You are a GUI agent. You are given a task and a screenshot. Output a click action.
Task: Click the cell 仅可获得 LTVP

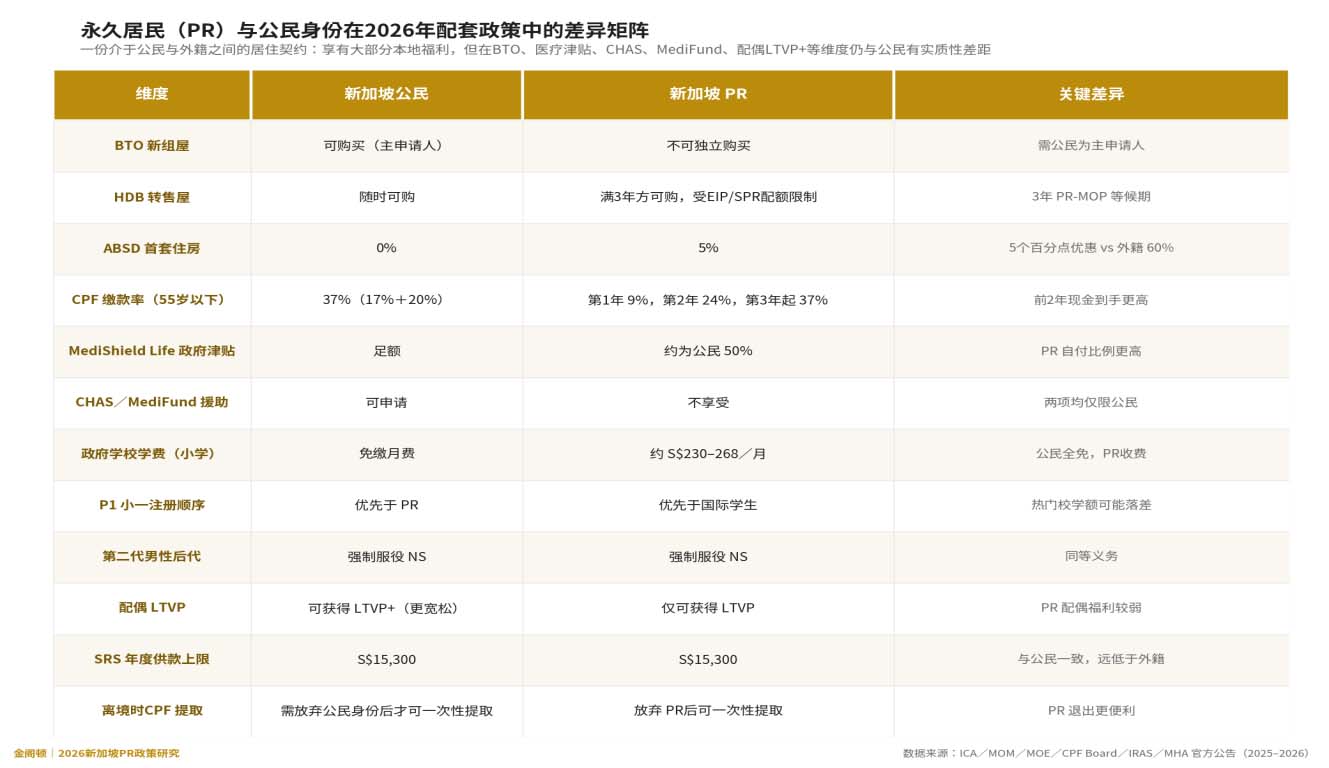[x=708, y=608]
